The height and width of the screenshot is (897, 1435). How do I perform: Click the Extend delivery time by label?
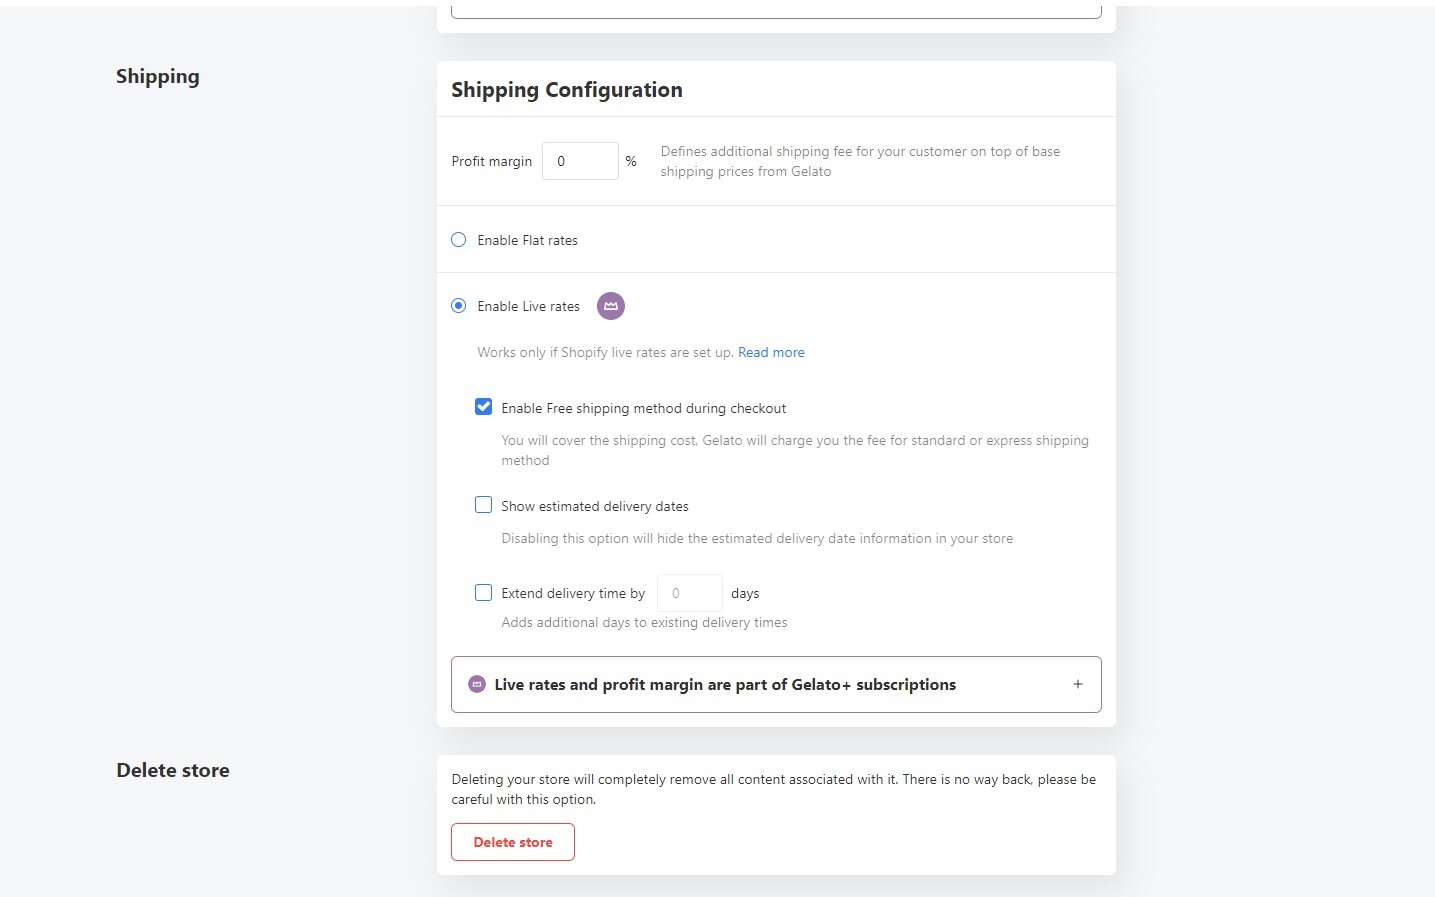click(573, 593)
